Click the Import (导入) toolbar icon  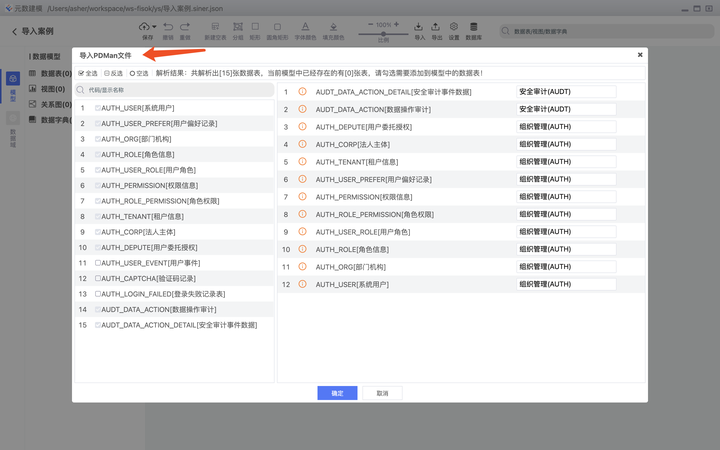pos(419,27)
